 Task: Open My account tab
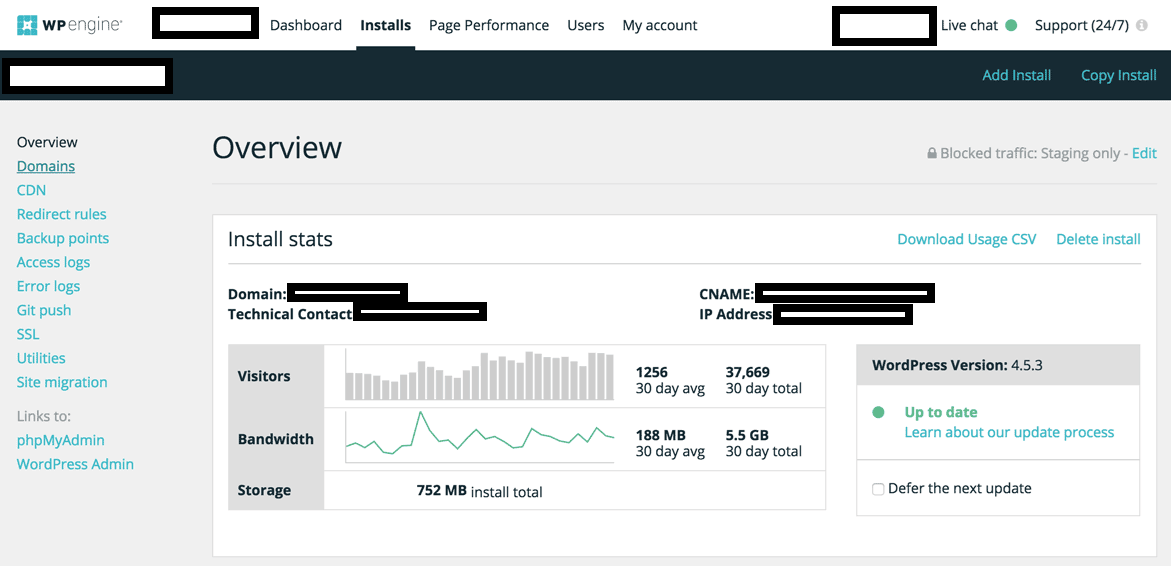[x=659, y=25]
